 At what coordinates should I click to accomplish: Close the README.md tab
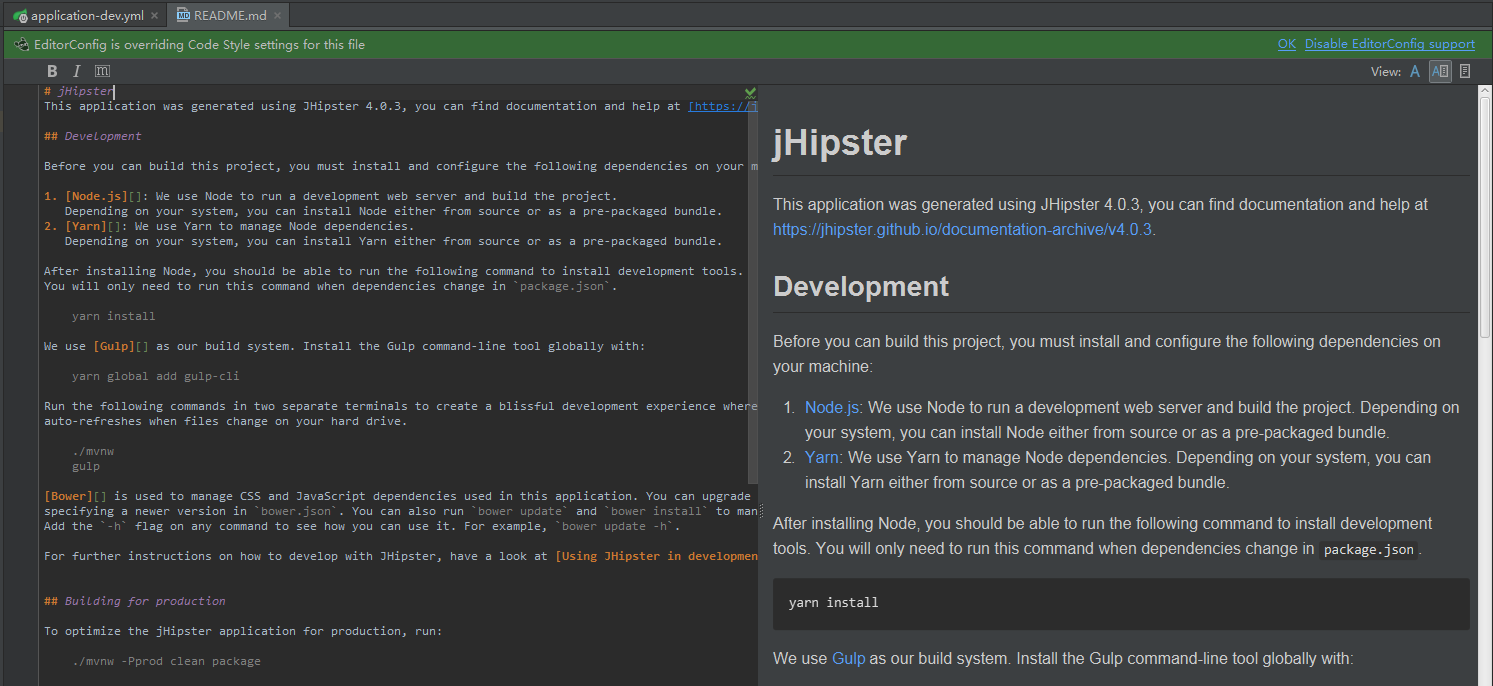pyautogui.click(x=277, y=16)
